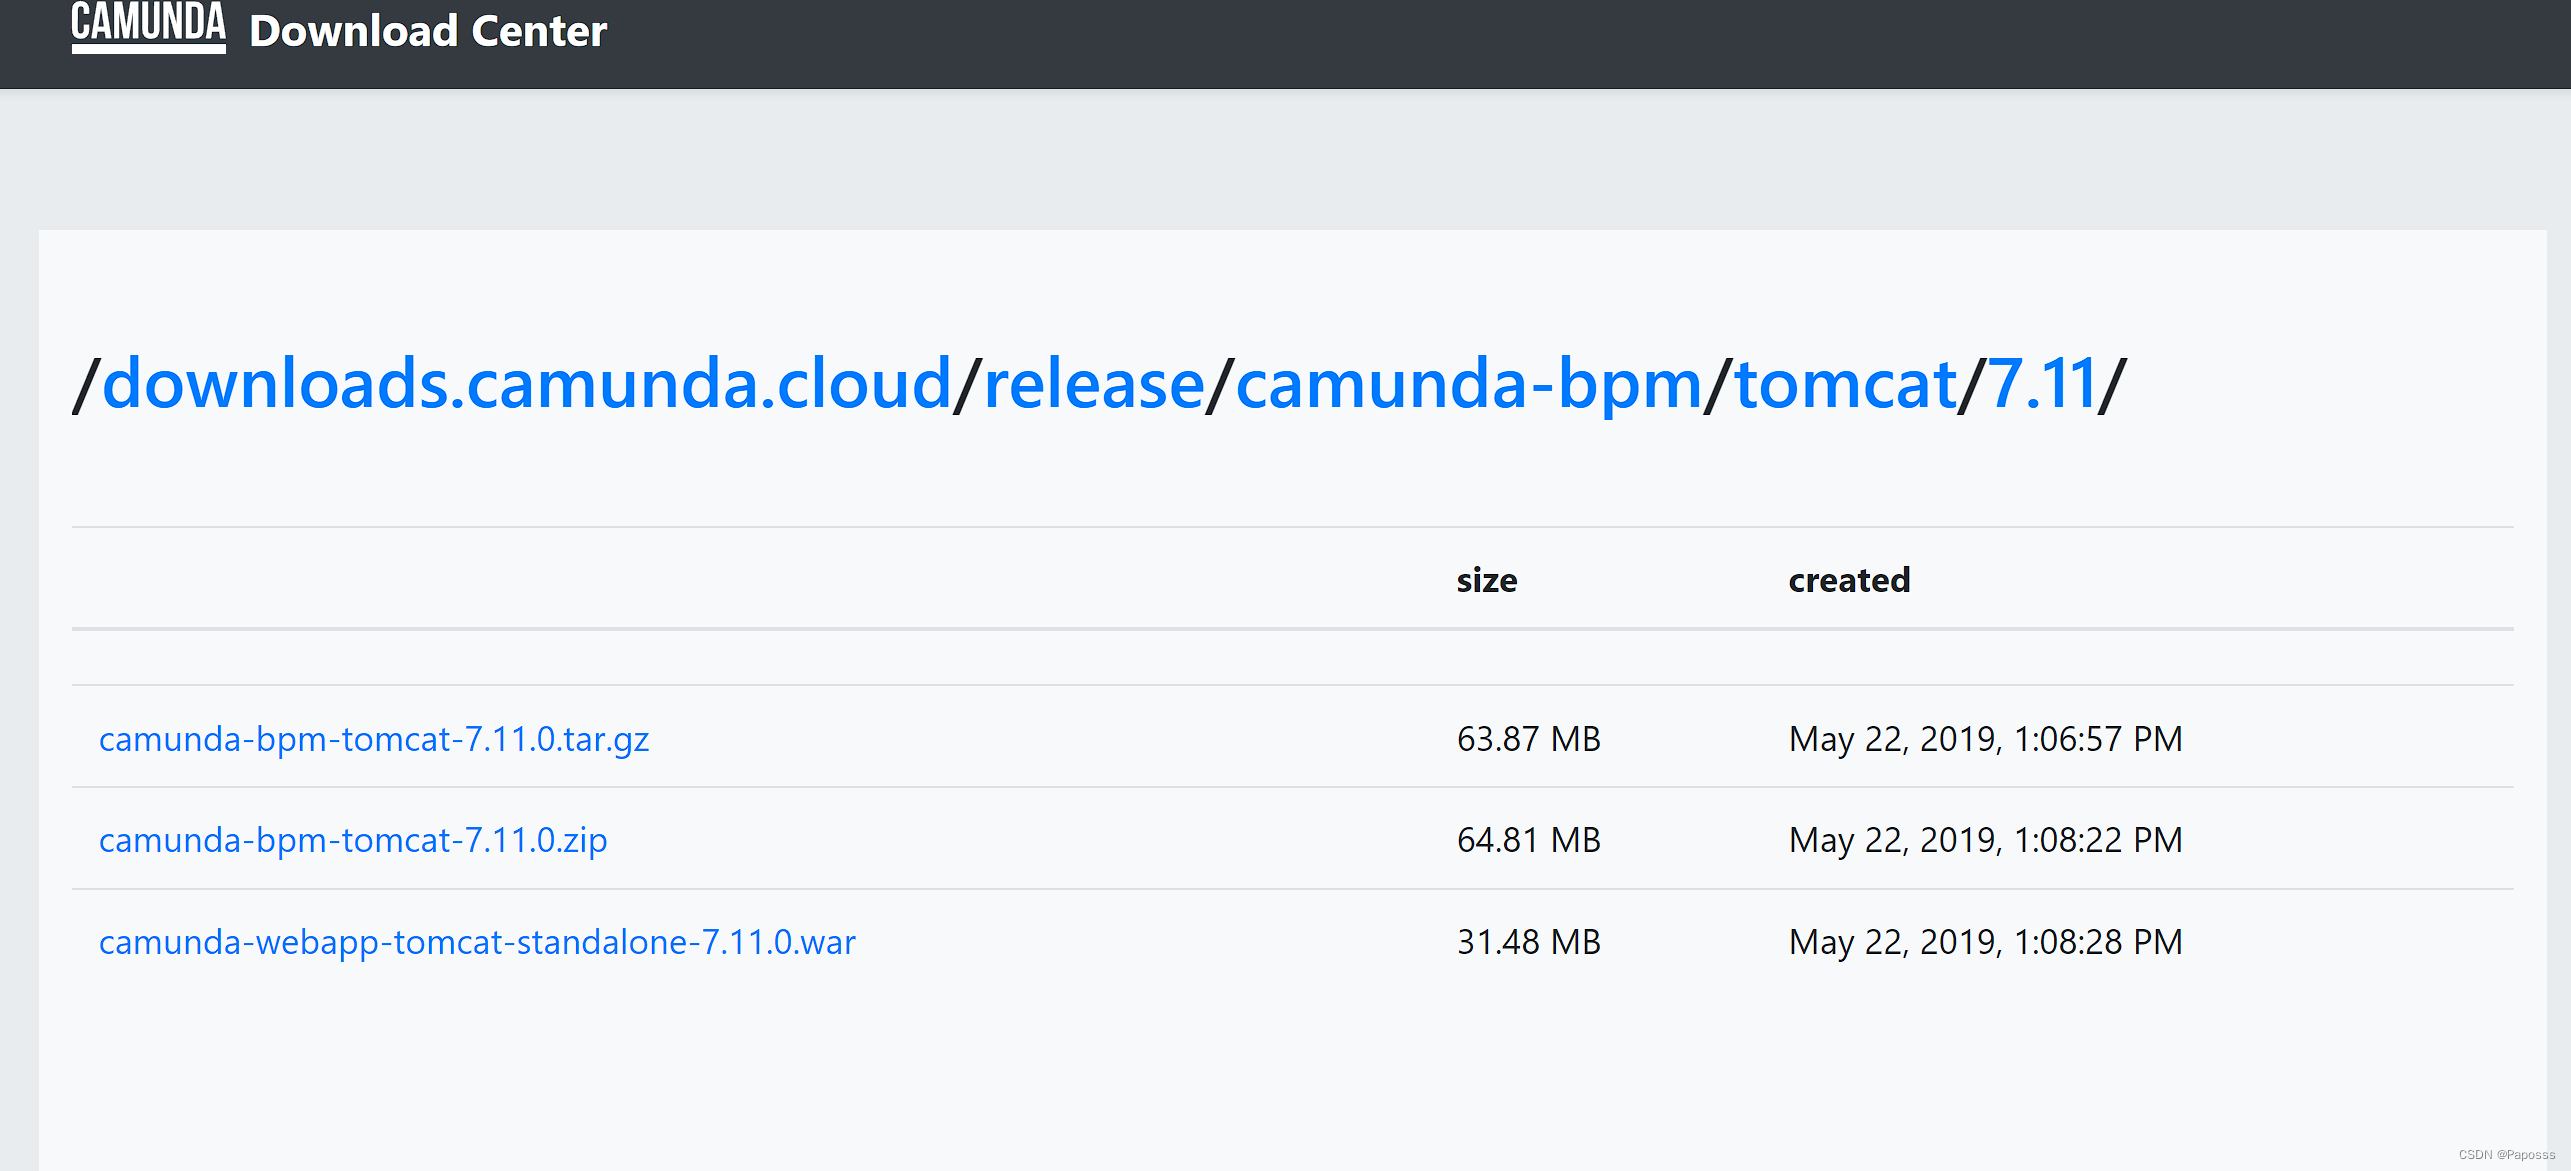Select the date May 22, 2019, 1:08:28 PM
The height and width of the screenshot is (1171, 2571).
[1986, 942]
